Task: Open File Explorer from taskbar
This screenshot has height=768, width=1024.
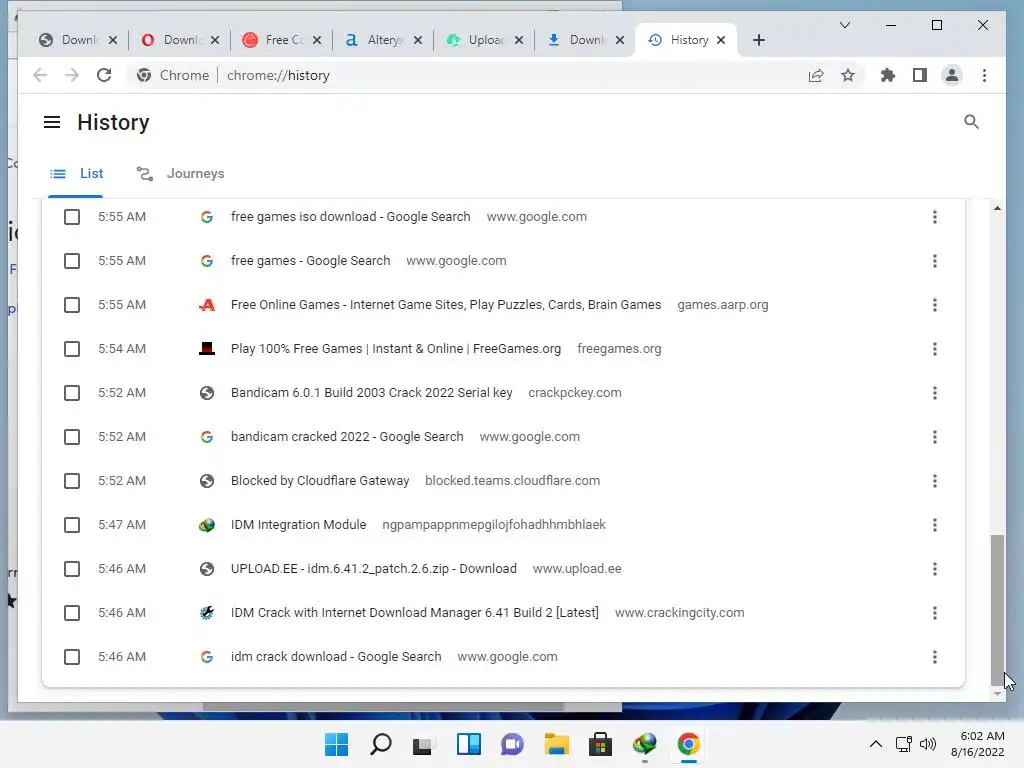Action: click(556, 744)
